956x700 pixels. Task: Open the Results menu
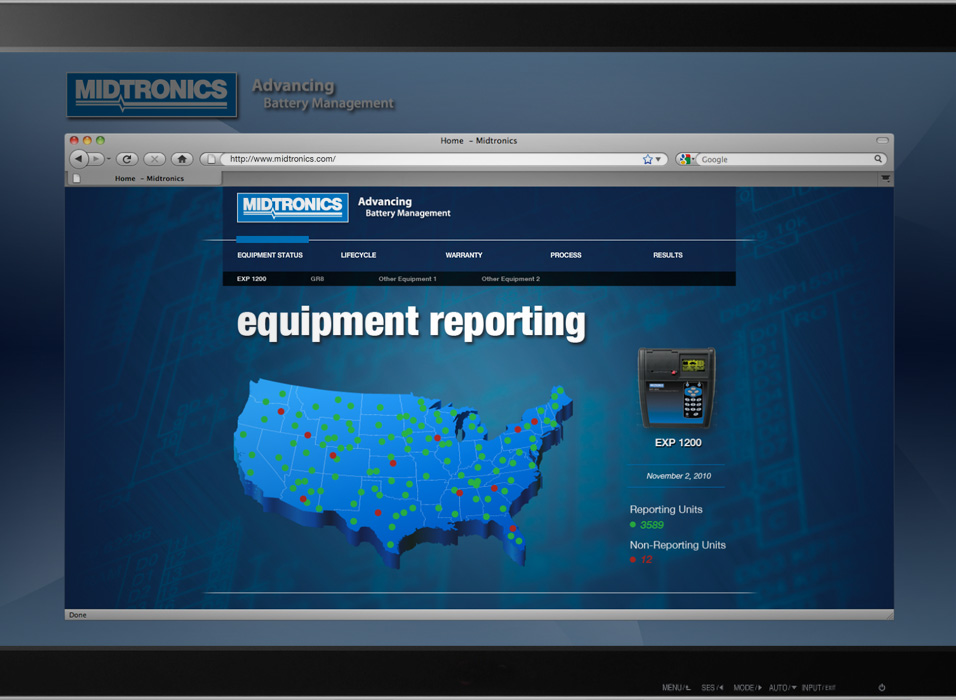668,255
